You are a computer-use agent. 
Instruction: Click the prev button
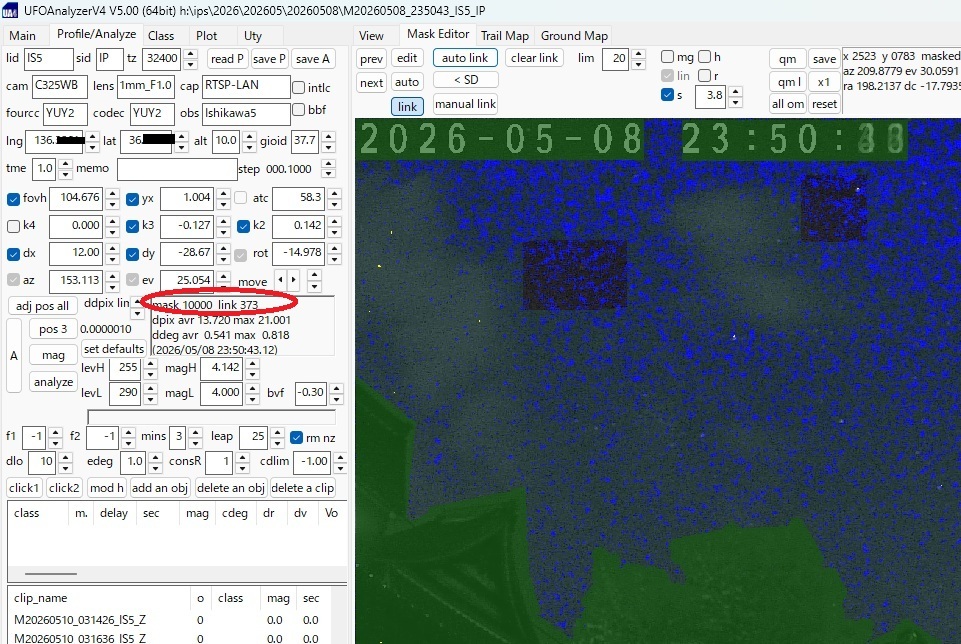click(371, 59)
